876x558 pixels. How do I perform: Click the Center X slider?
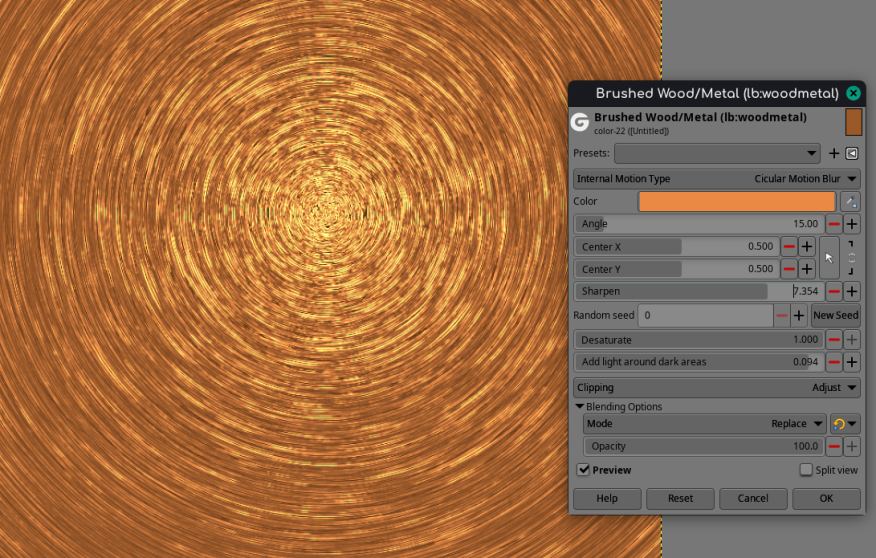(677, 246)
